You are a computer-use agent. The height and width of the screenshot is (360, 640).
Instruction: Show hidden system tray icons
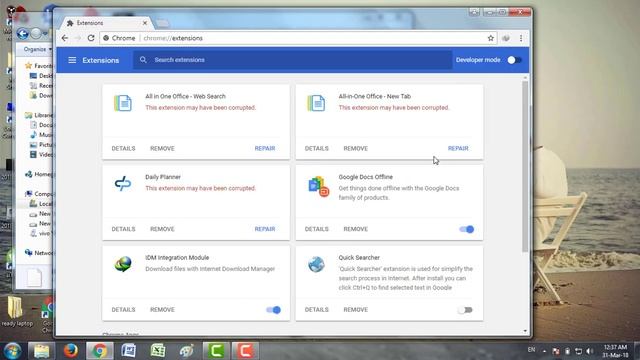click(x=544, y=351)
